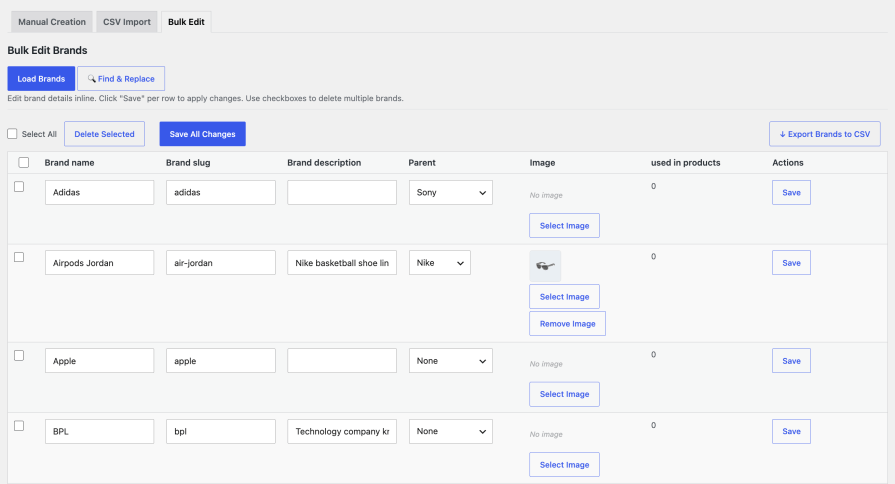Click Save All Changes
895x484 pixels.
[x=203, y=134]
